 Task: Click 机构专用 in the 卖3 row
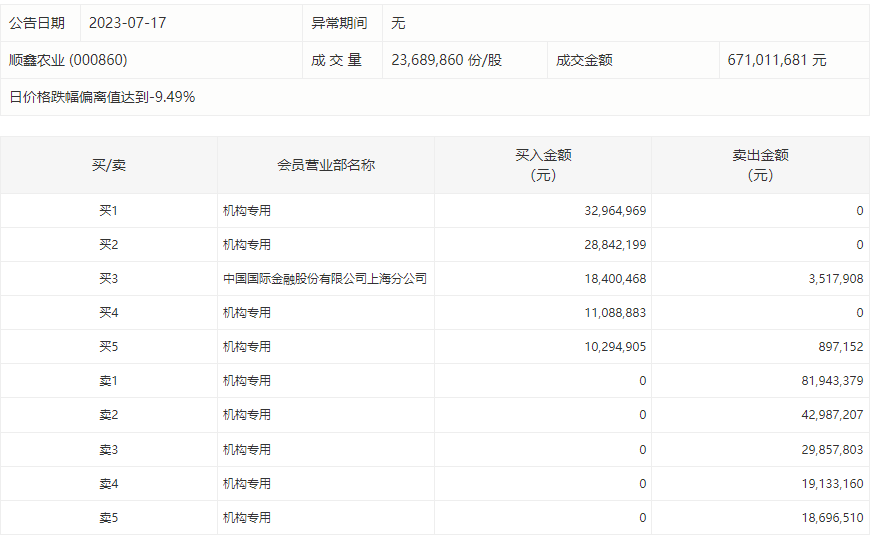tap(247, 450)
